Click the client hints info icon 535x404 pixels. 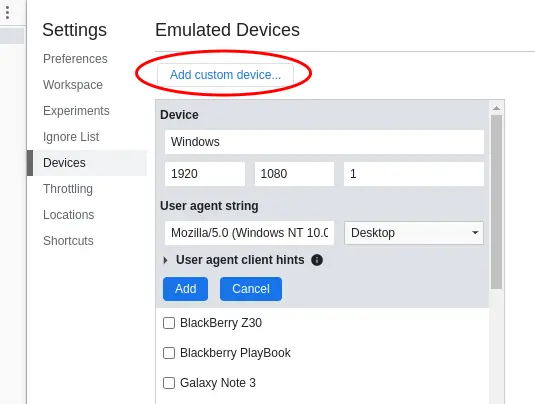click(x=317, y=260)
